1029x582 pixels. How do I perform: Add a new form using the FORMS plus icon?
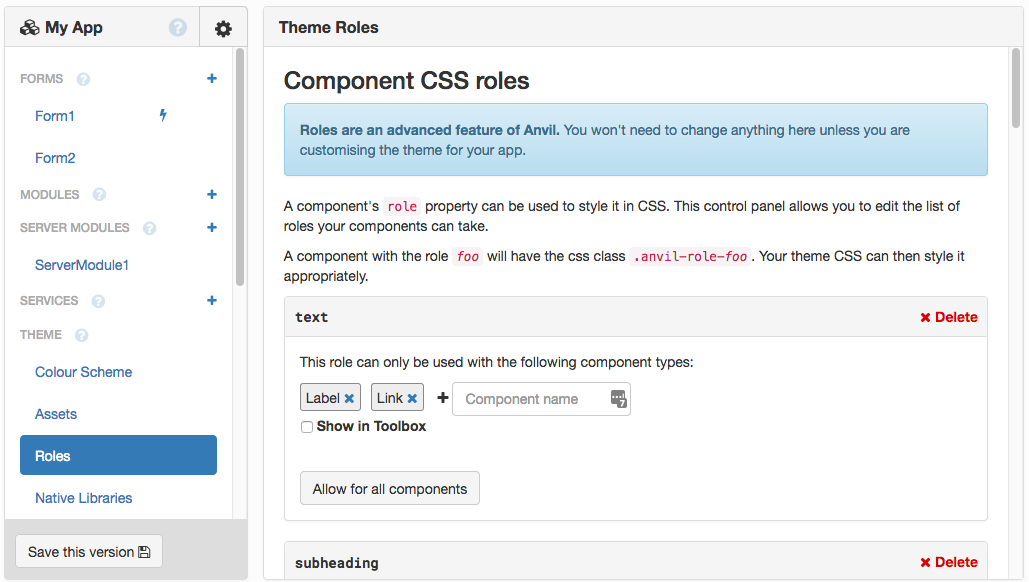click(211, 78)
